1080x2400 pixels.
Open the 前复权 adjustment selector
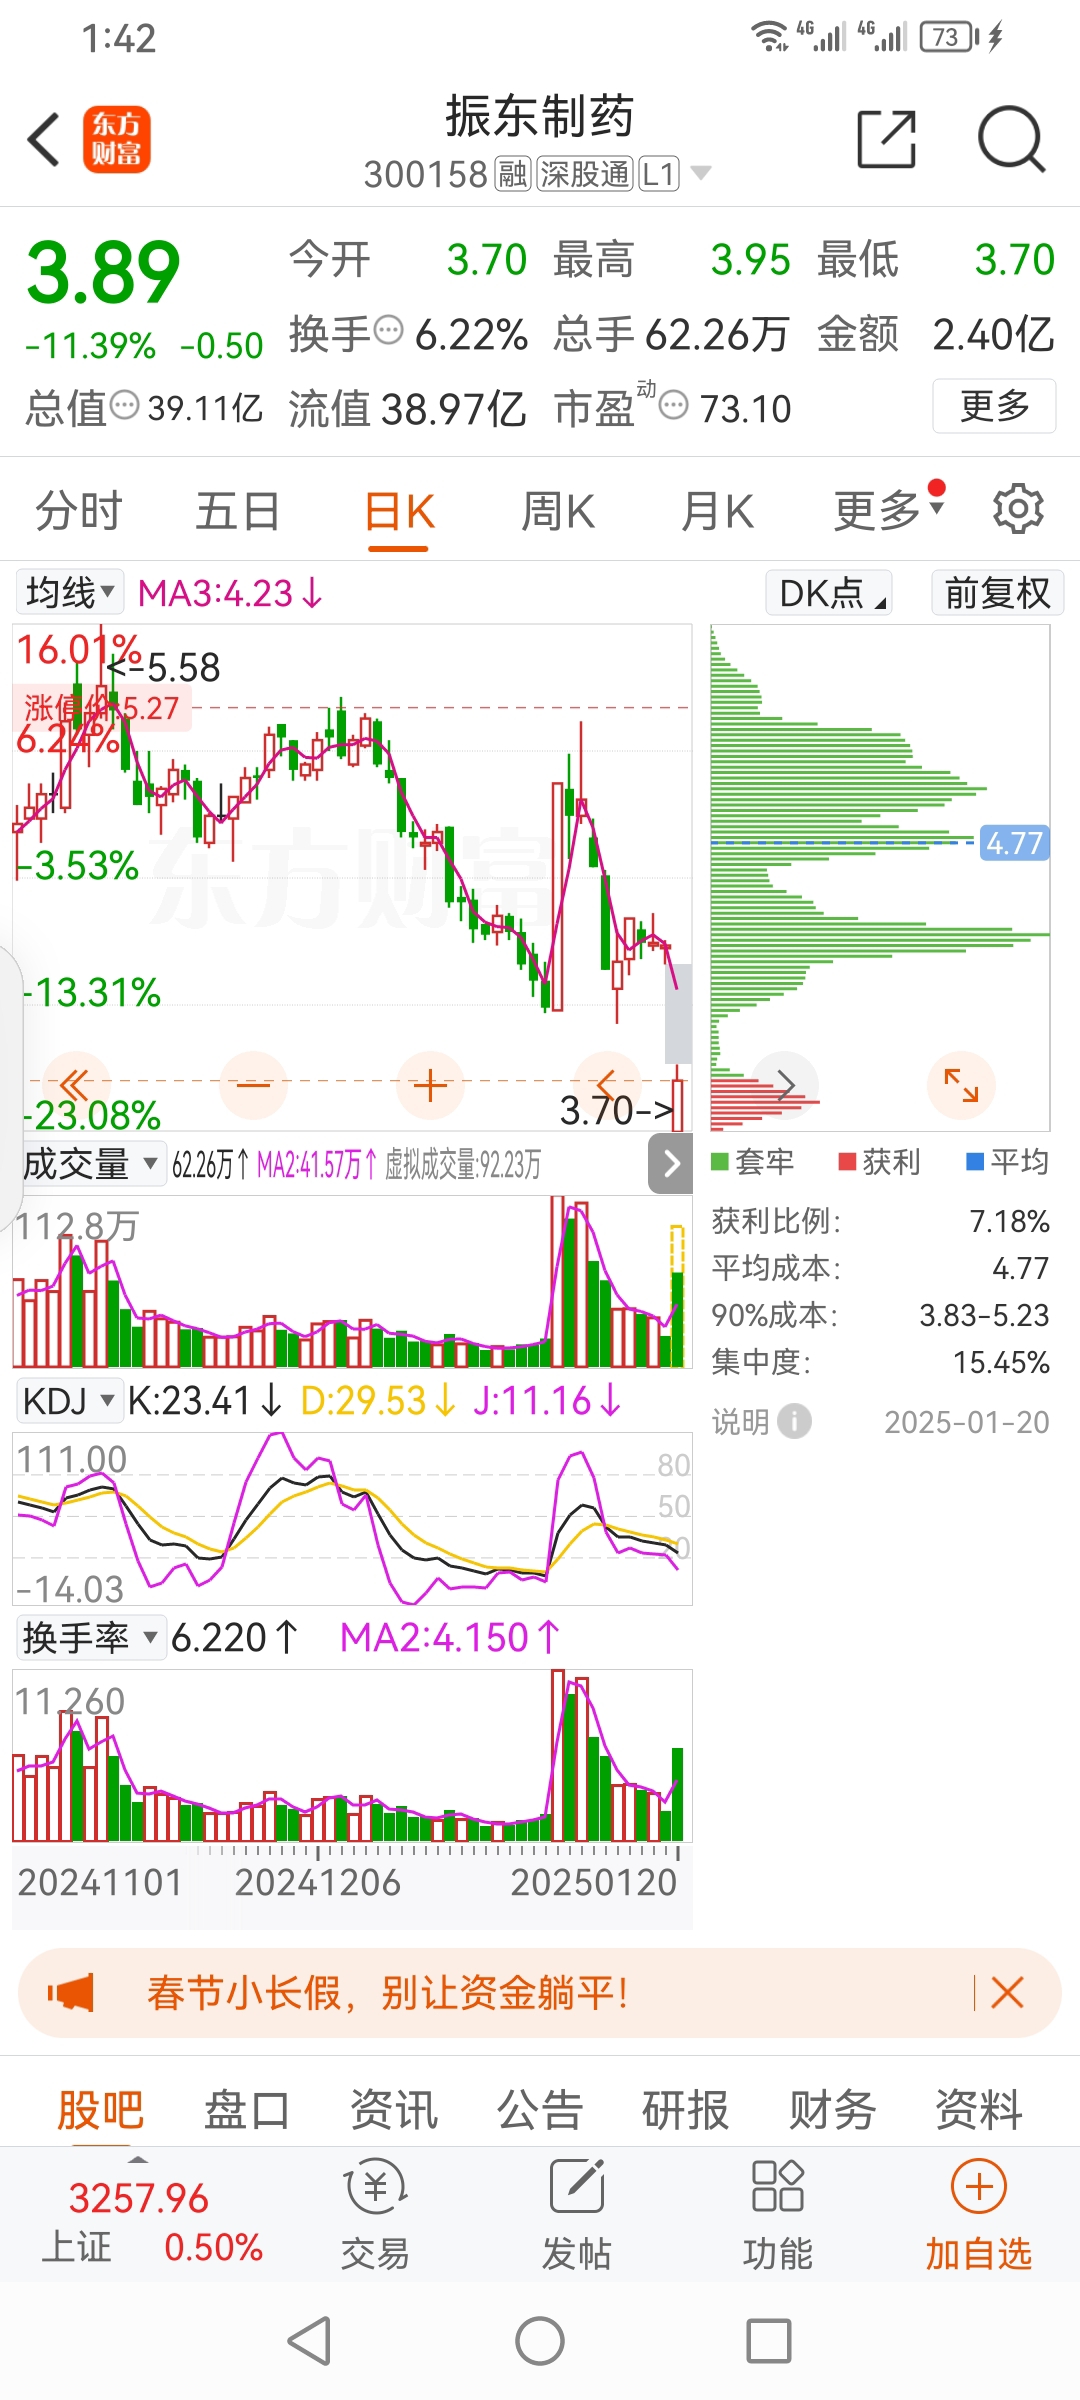997,592
